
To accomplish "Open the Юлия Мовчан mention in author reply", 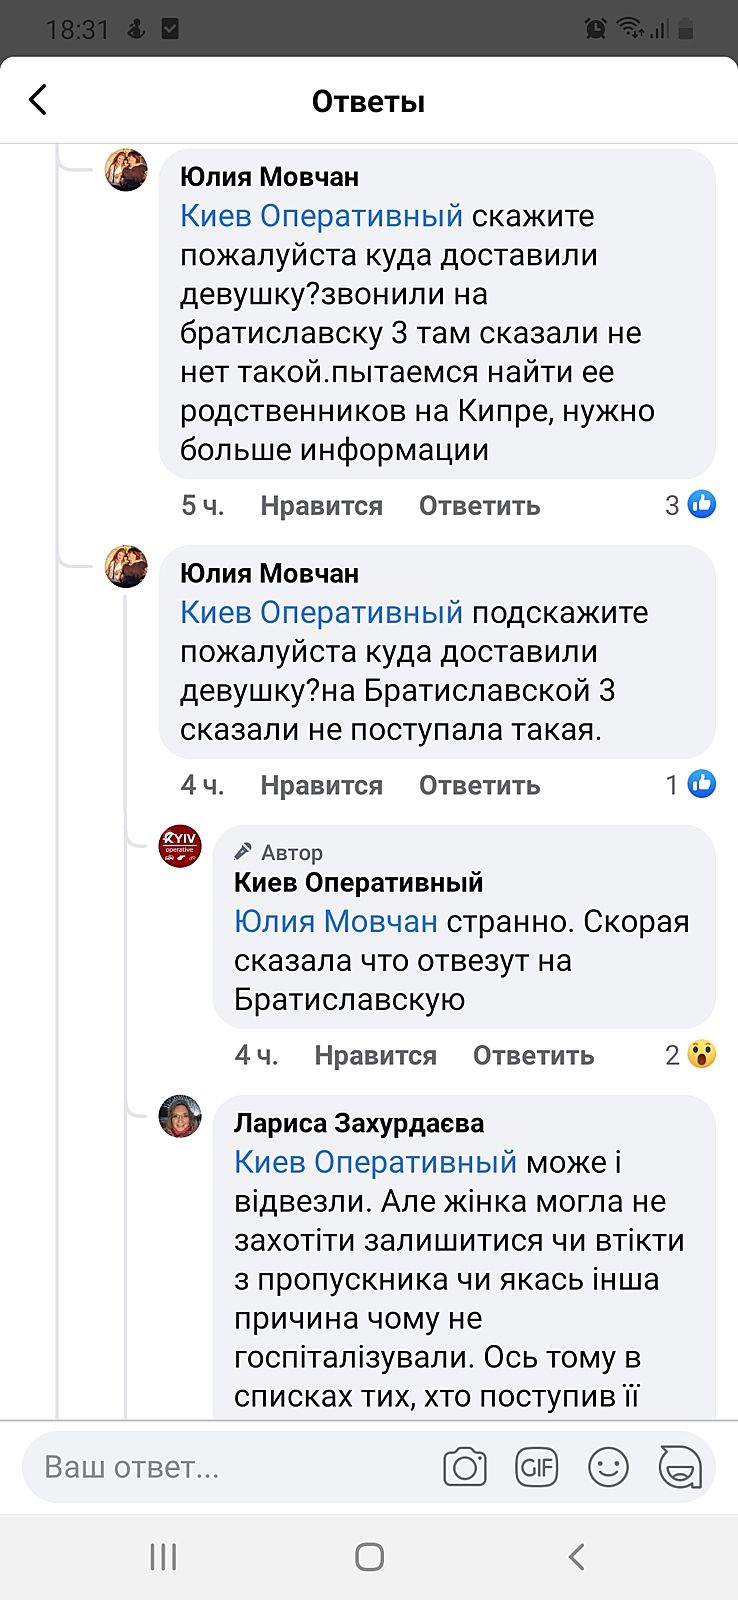I will pyautogui.click(x=336, y=921).
